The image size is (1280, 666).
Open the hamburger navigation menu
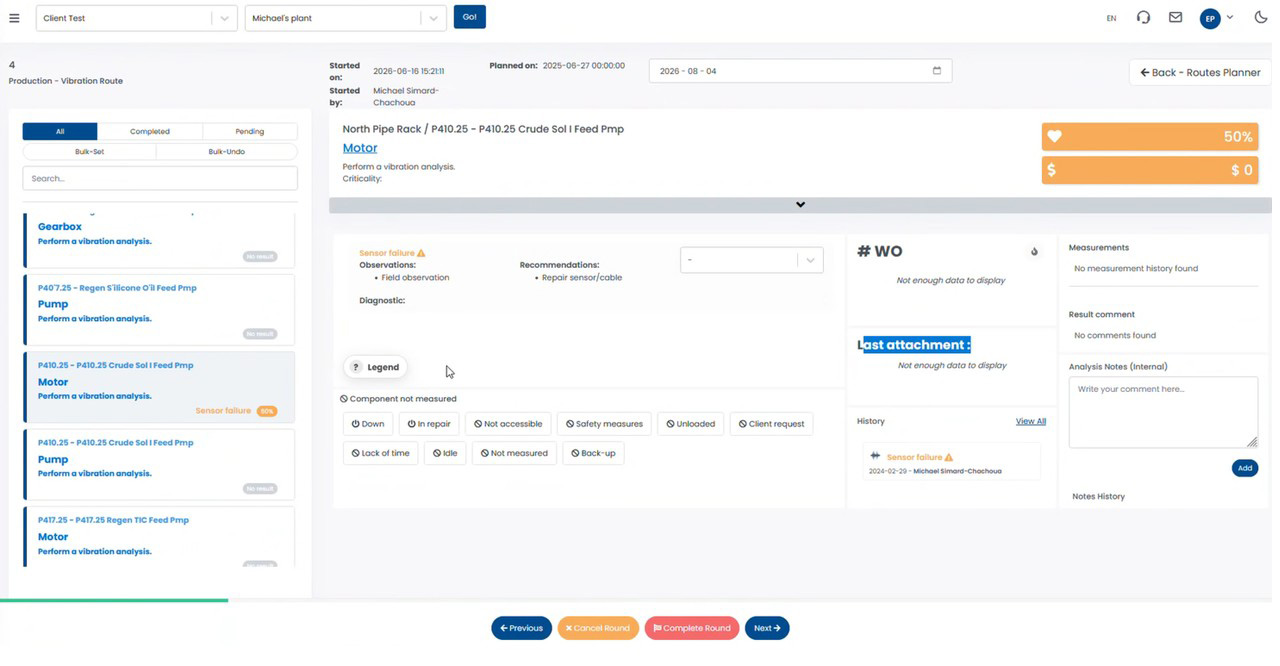click(x=14, y=18)
